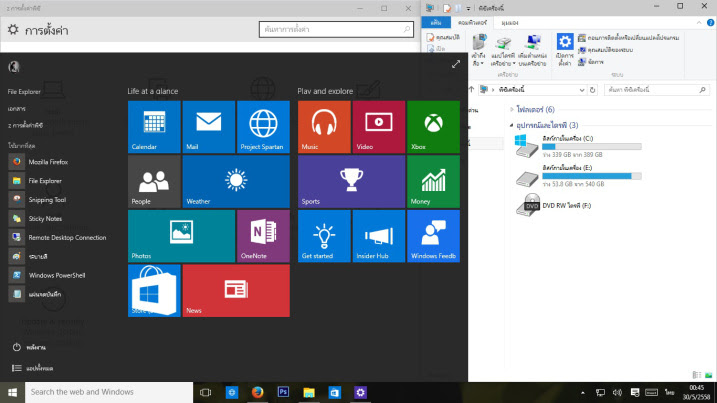
Task: Expand the folders (6) group in Explorer
Action: [x=511, y=109]
